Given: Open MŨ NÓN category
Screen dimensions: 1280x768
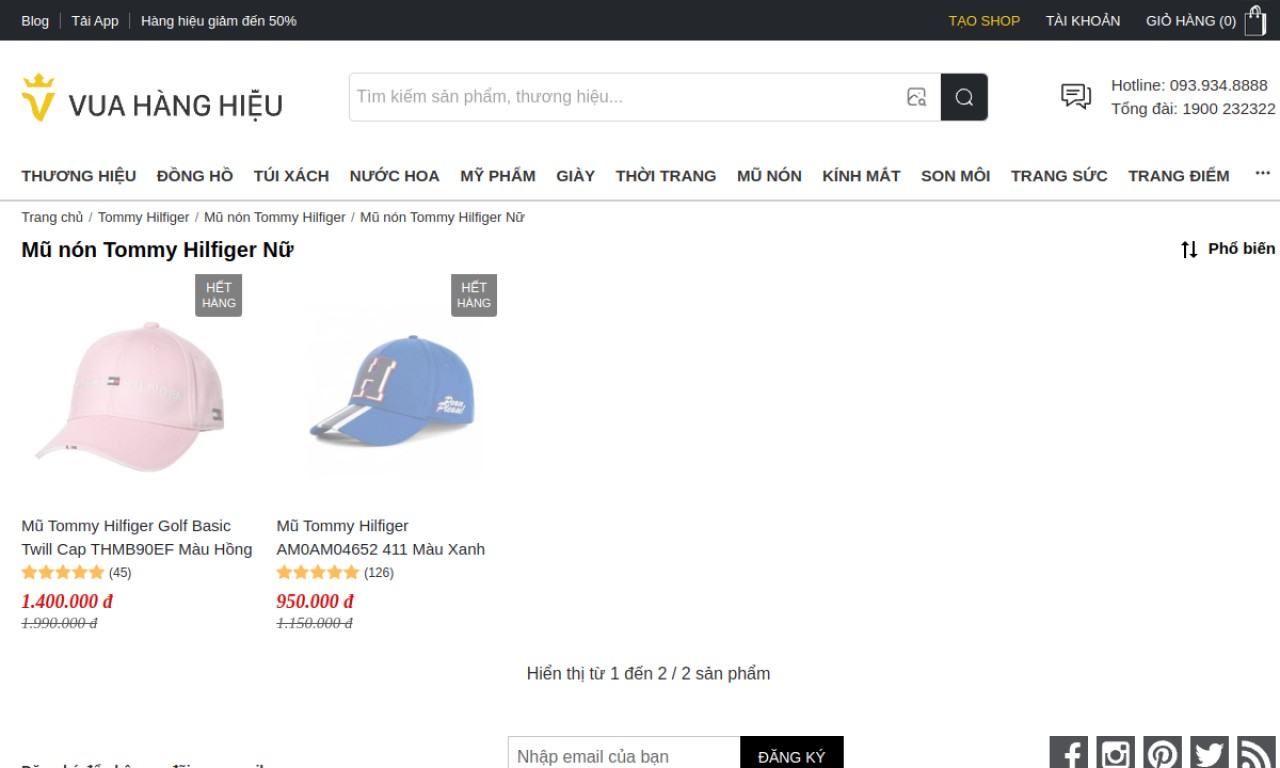Looking at the screenshot, I should click(769, 176).
